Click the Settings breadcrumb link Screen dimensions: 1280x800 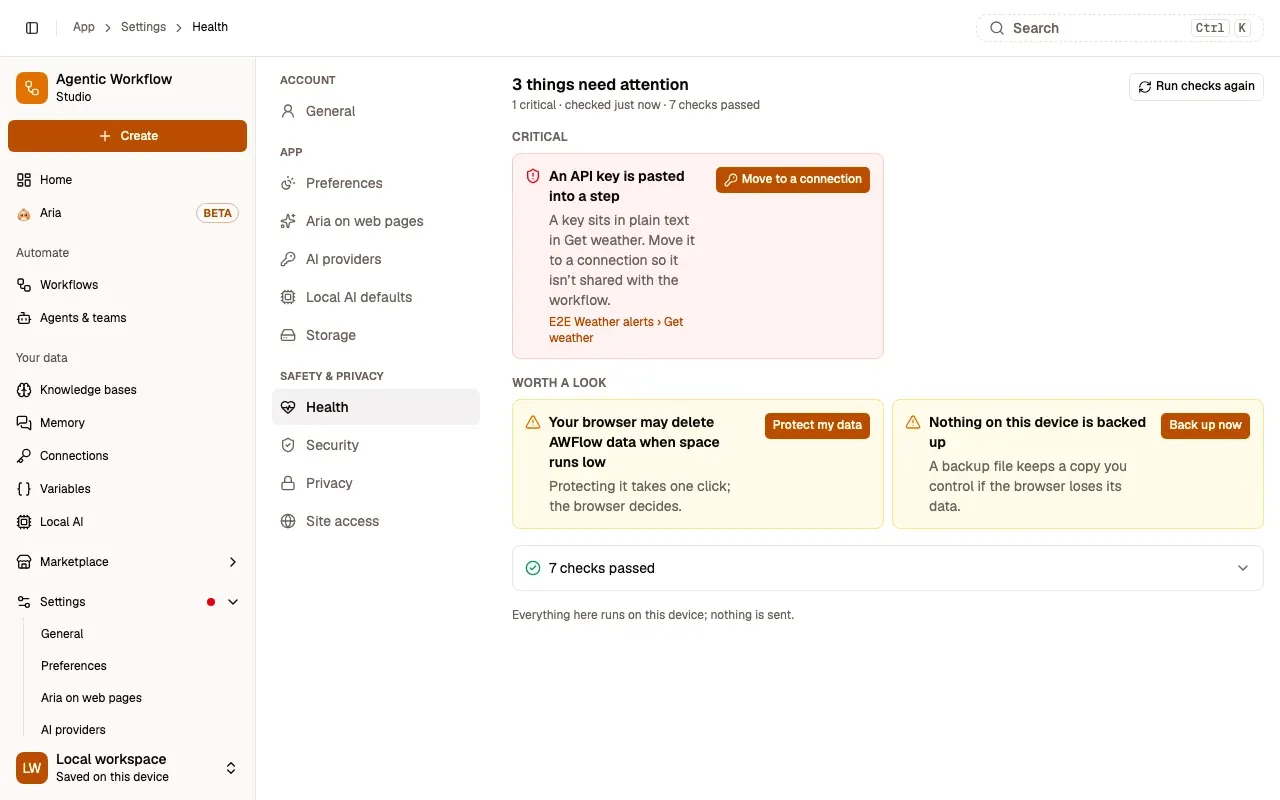tap(143, 27)
